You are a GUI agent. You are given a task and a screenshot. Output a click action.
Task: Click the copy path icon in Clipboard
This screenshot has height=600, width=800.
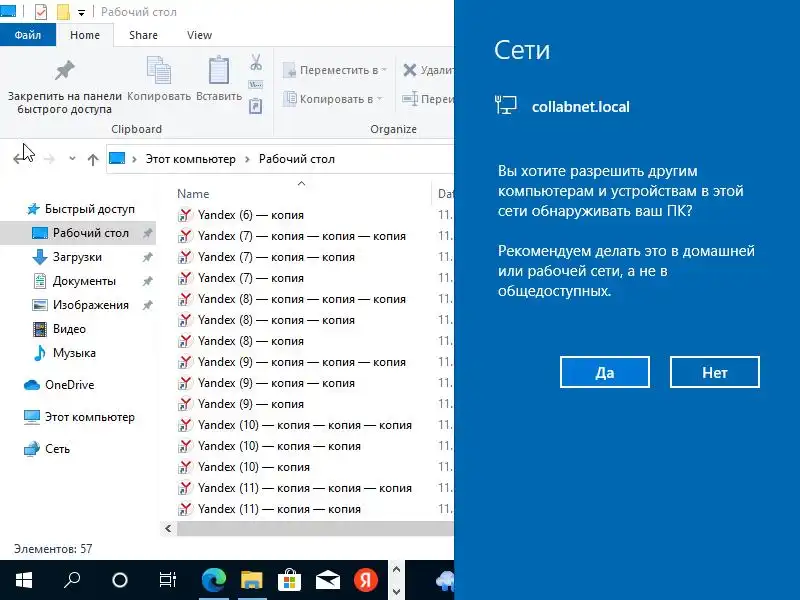(256, 84)
